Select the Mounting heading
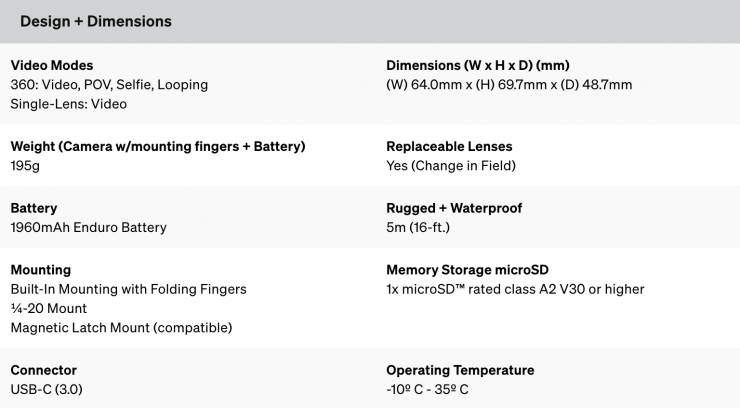The width and height of the screenshot is (740, 408). (40, 270)
